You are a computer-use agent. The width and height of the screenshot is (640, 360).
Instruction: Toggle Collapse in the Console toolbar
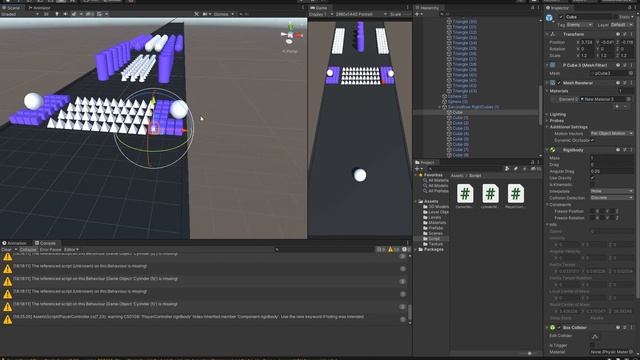click(28, 249)
